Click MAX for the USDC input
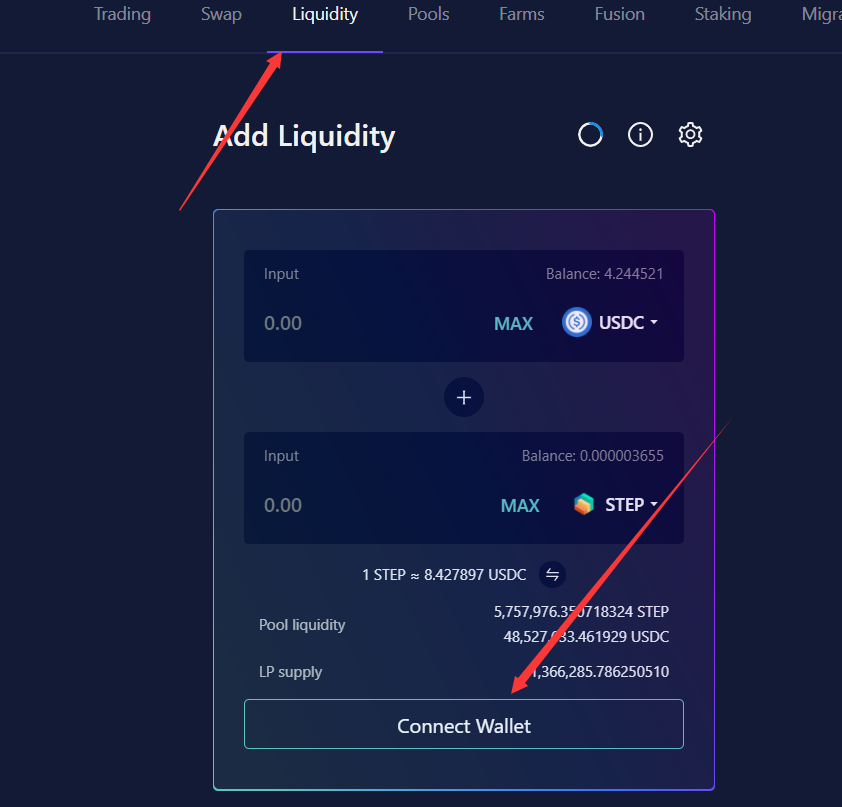Image resolution: width=842 pixels, height=807 pixels. [x=513, y=323]
